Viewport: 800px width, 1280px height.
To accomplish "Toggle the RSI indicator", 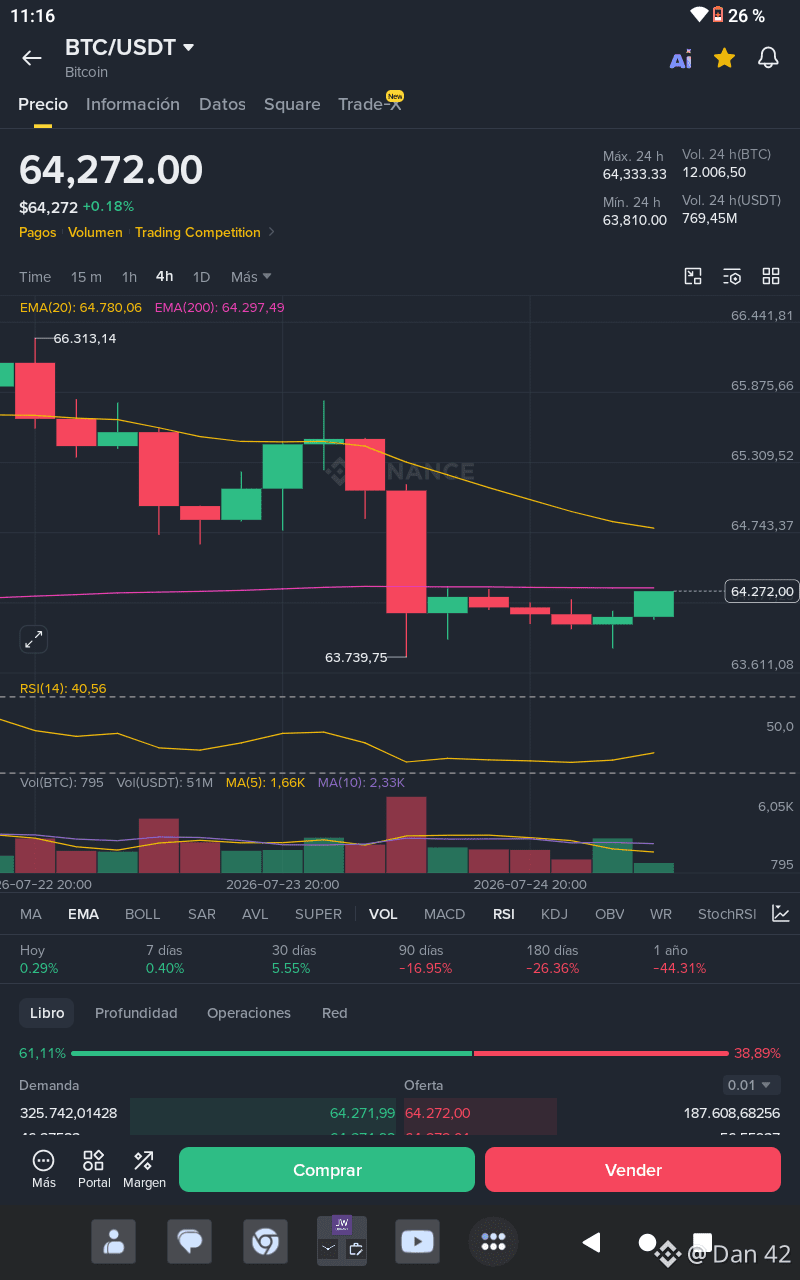I will coord(504,914).
